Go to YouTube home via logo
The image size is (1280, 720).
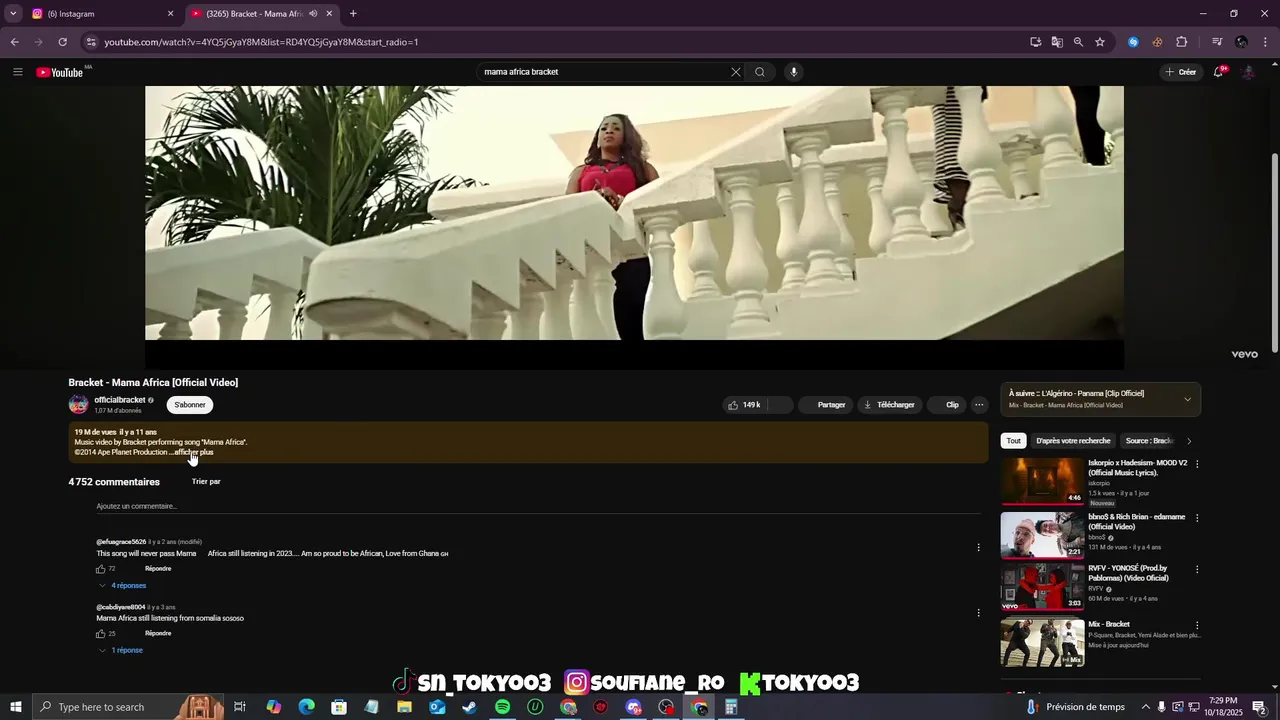60,72
